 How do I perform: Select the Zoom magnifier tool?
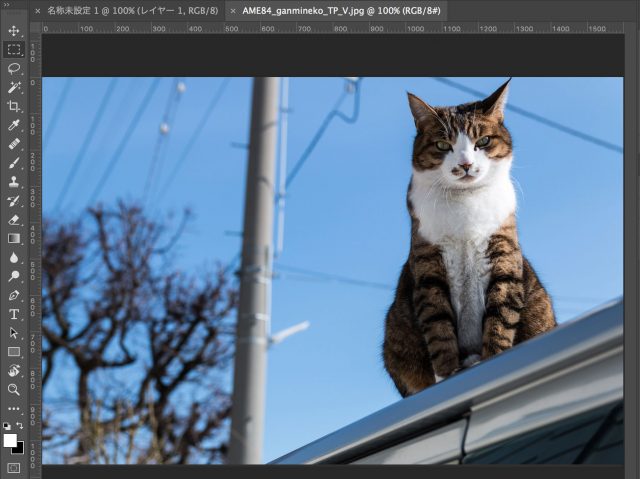click(14, 389)
